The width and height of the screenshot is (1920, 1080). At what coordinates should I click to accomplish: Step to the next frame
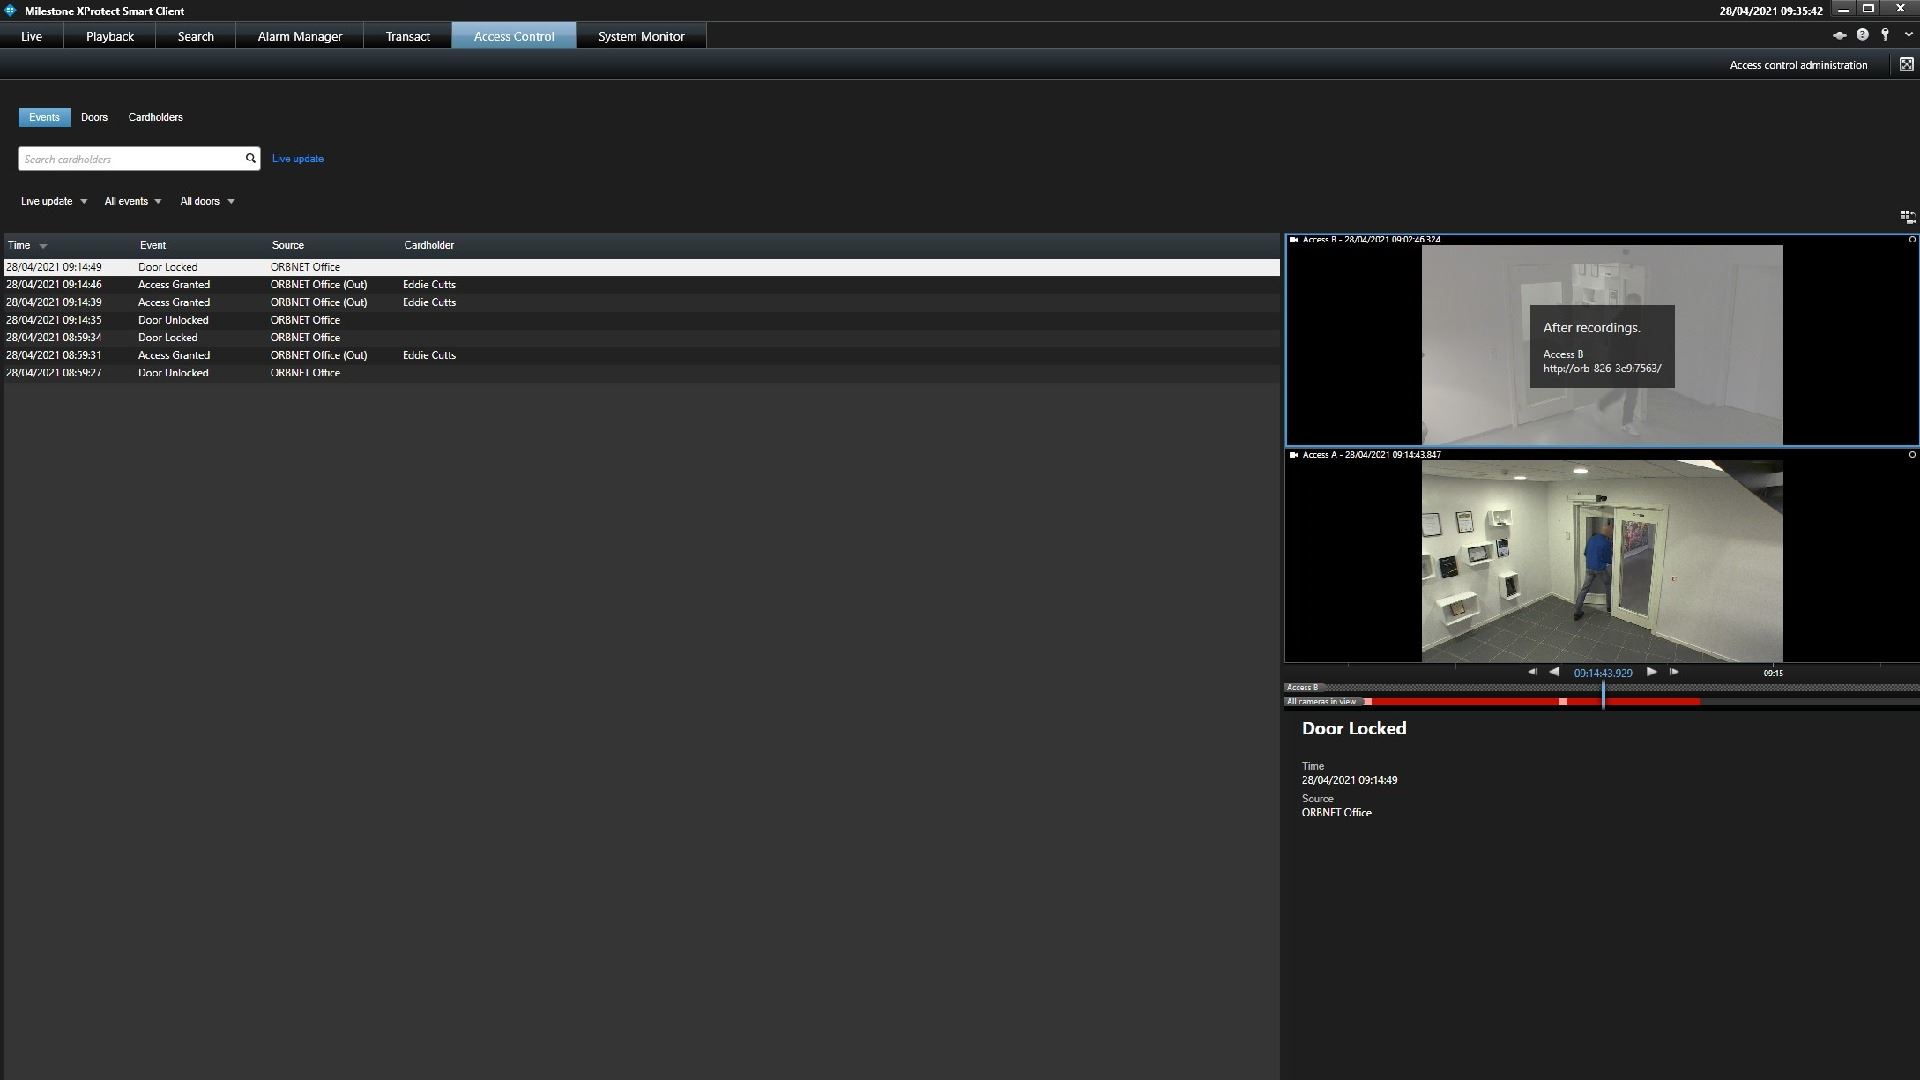click(x=1674, y=672)
